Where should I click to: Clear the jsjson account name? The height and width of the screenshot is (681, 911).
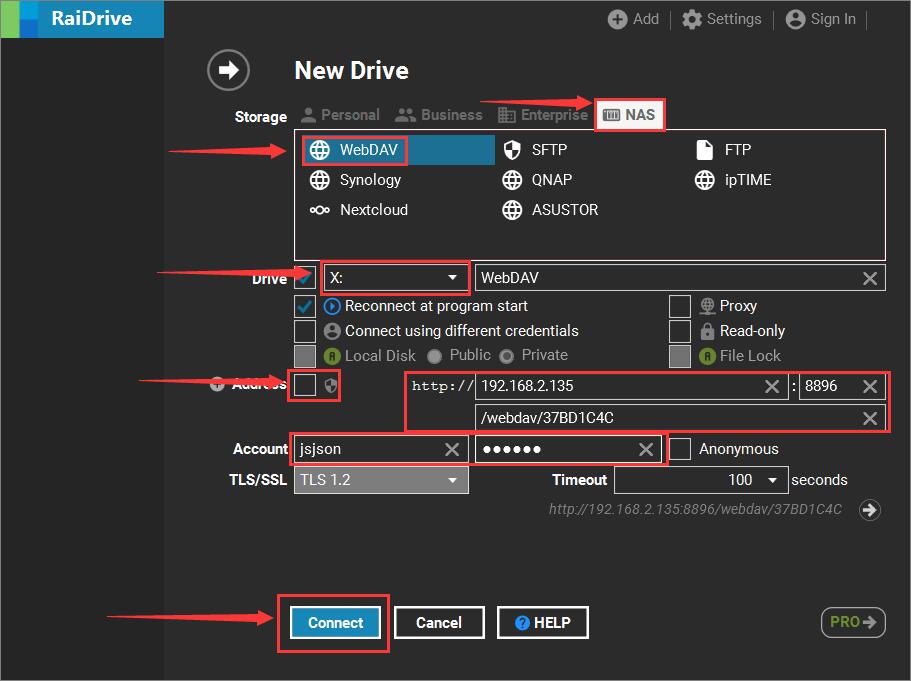(x=452, y=449)
